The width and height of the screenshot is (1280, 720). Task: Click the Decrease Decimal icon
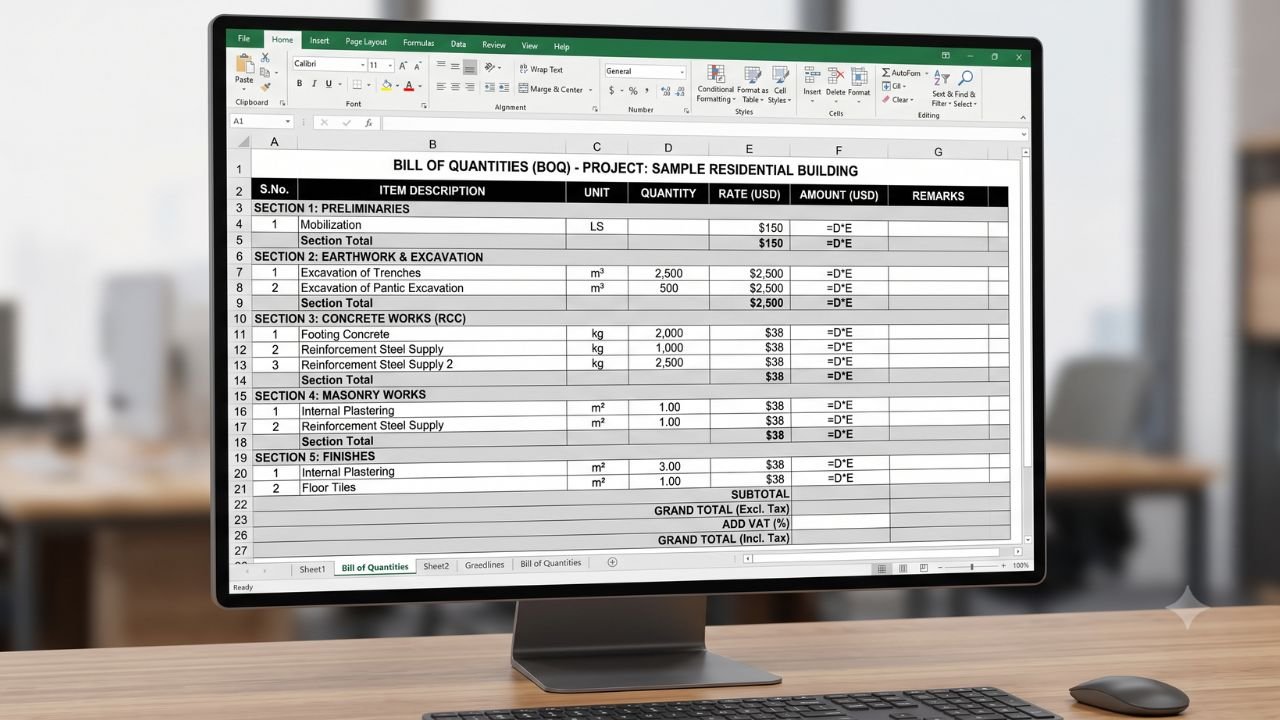click(680, 91)
